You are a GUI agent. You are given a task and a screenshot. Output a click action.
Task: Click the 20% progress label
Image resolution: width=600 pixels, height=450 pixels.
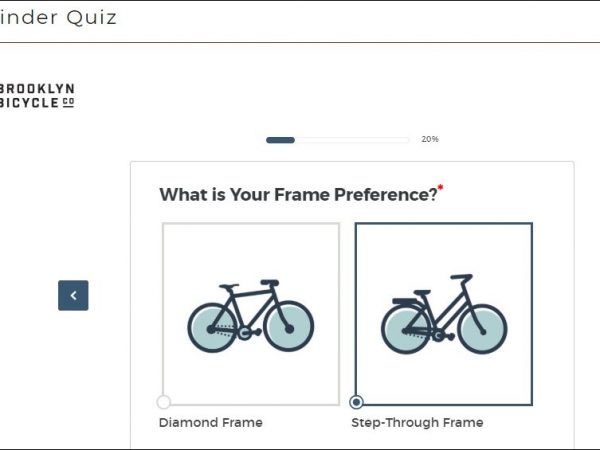[x=430, y=140]
